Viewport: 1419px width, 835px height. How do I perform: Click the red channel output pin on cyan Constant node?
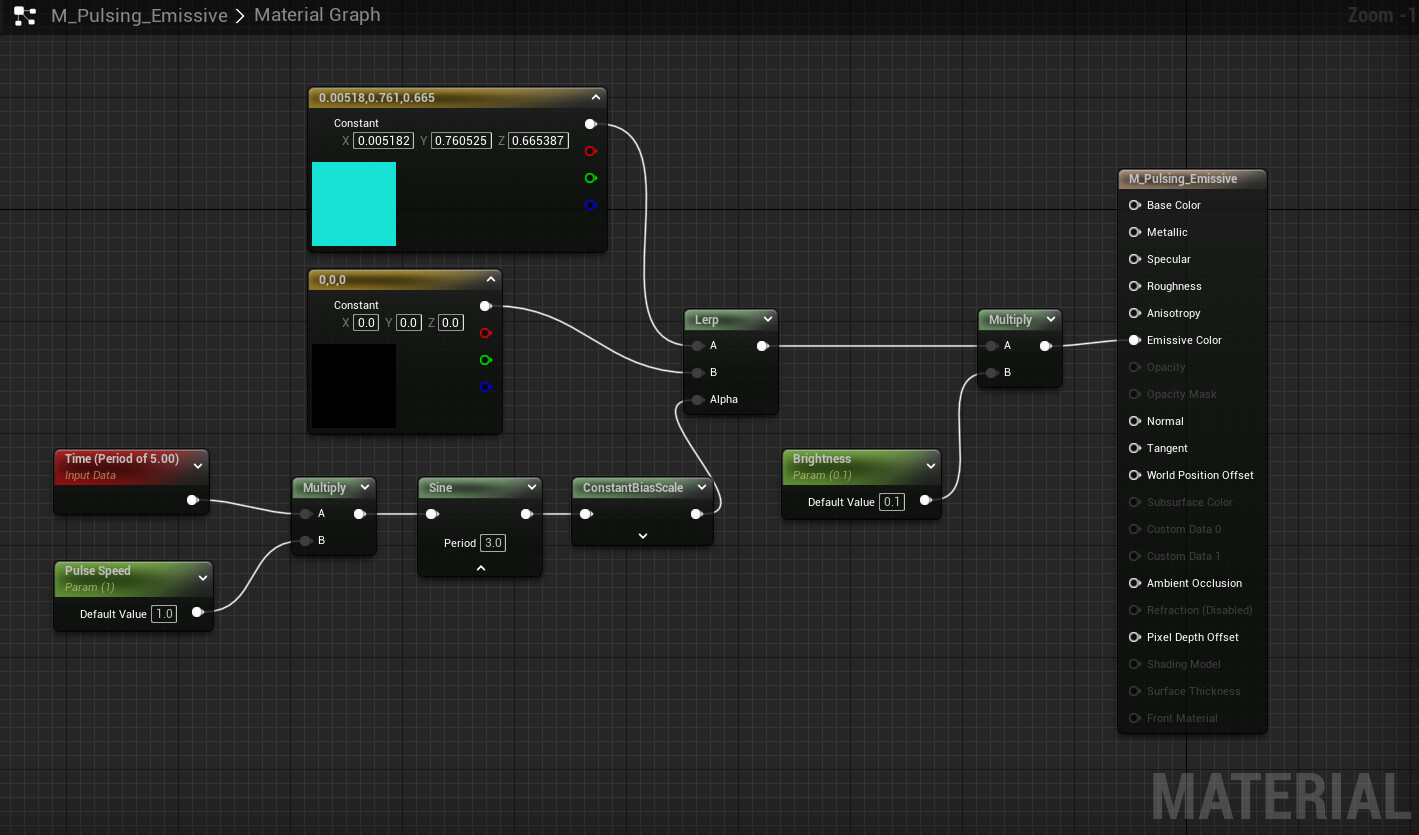(590, 151)
